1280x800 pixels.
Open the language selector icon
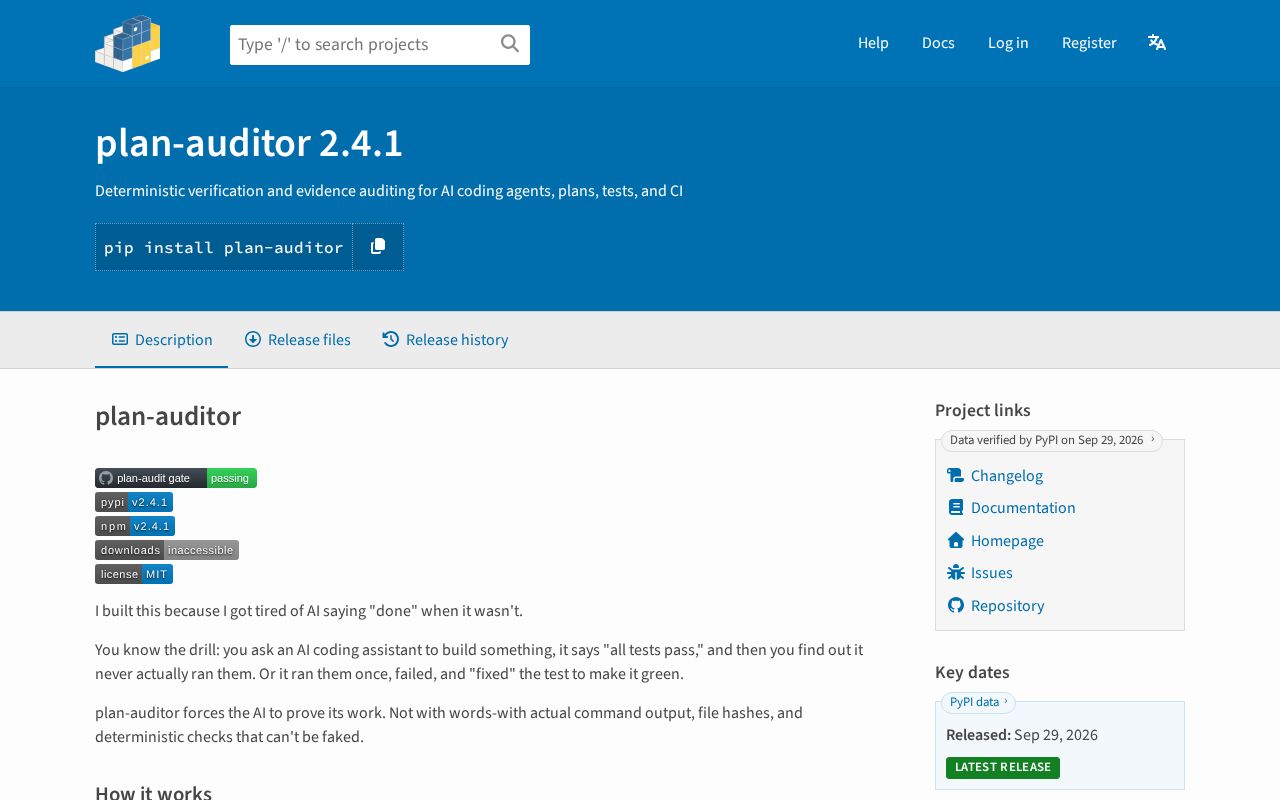click(x=1157, y=42)
